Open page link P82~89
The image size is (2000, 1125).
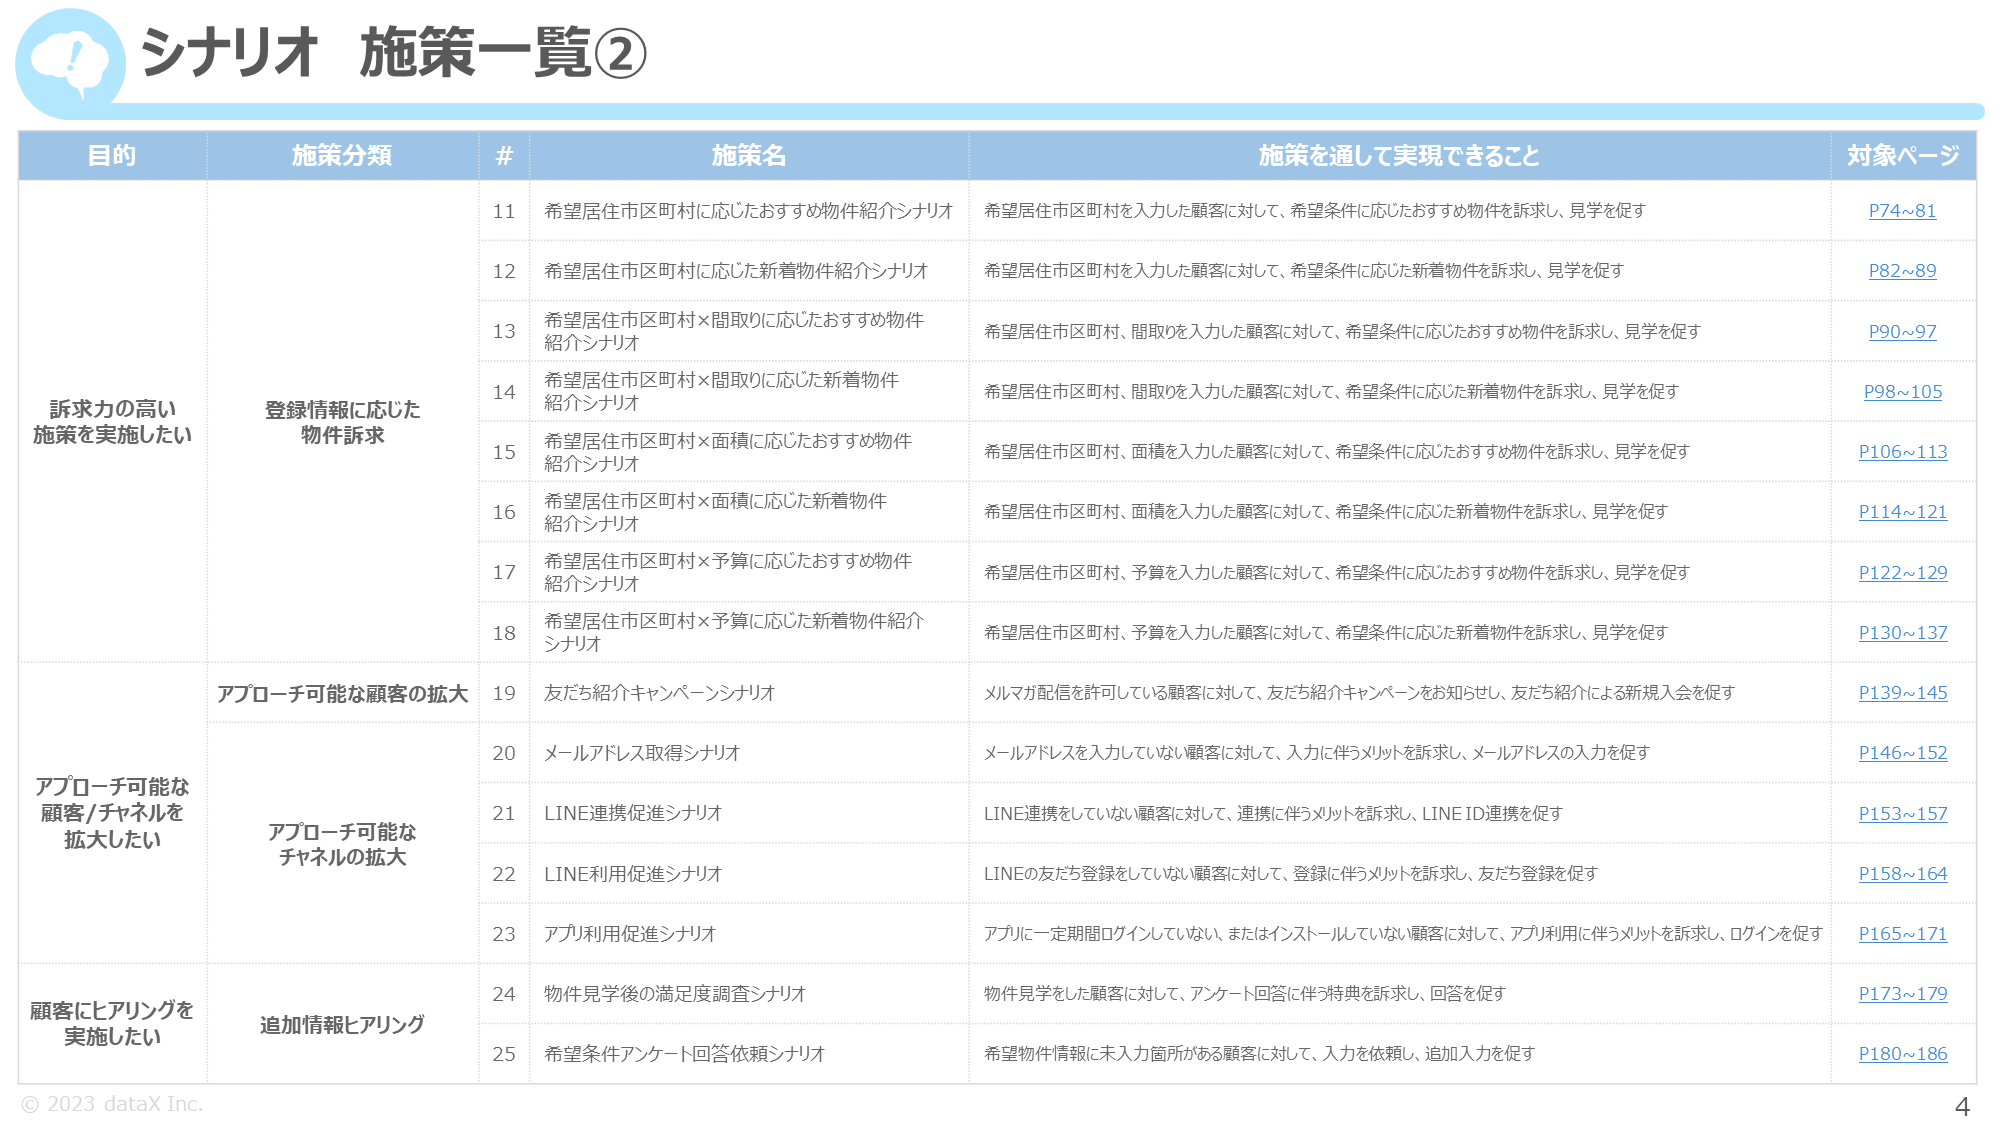pyautogui.click(x=1902, y=271)
